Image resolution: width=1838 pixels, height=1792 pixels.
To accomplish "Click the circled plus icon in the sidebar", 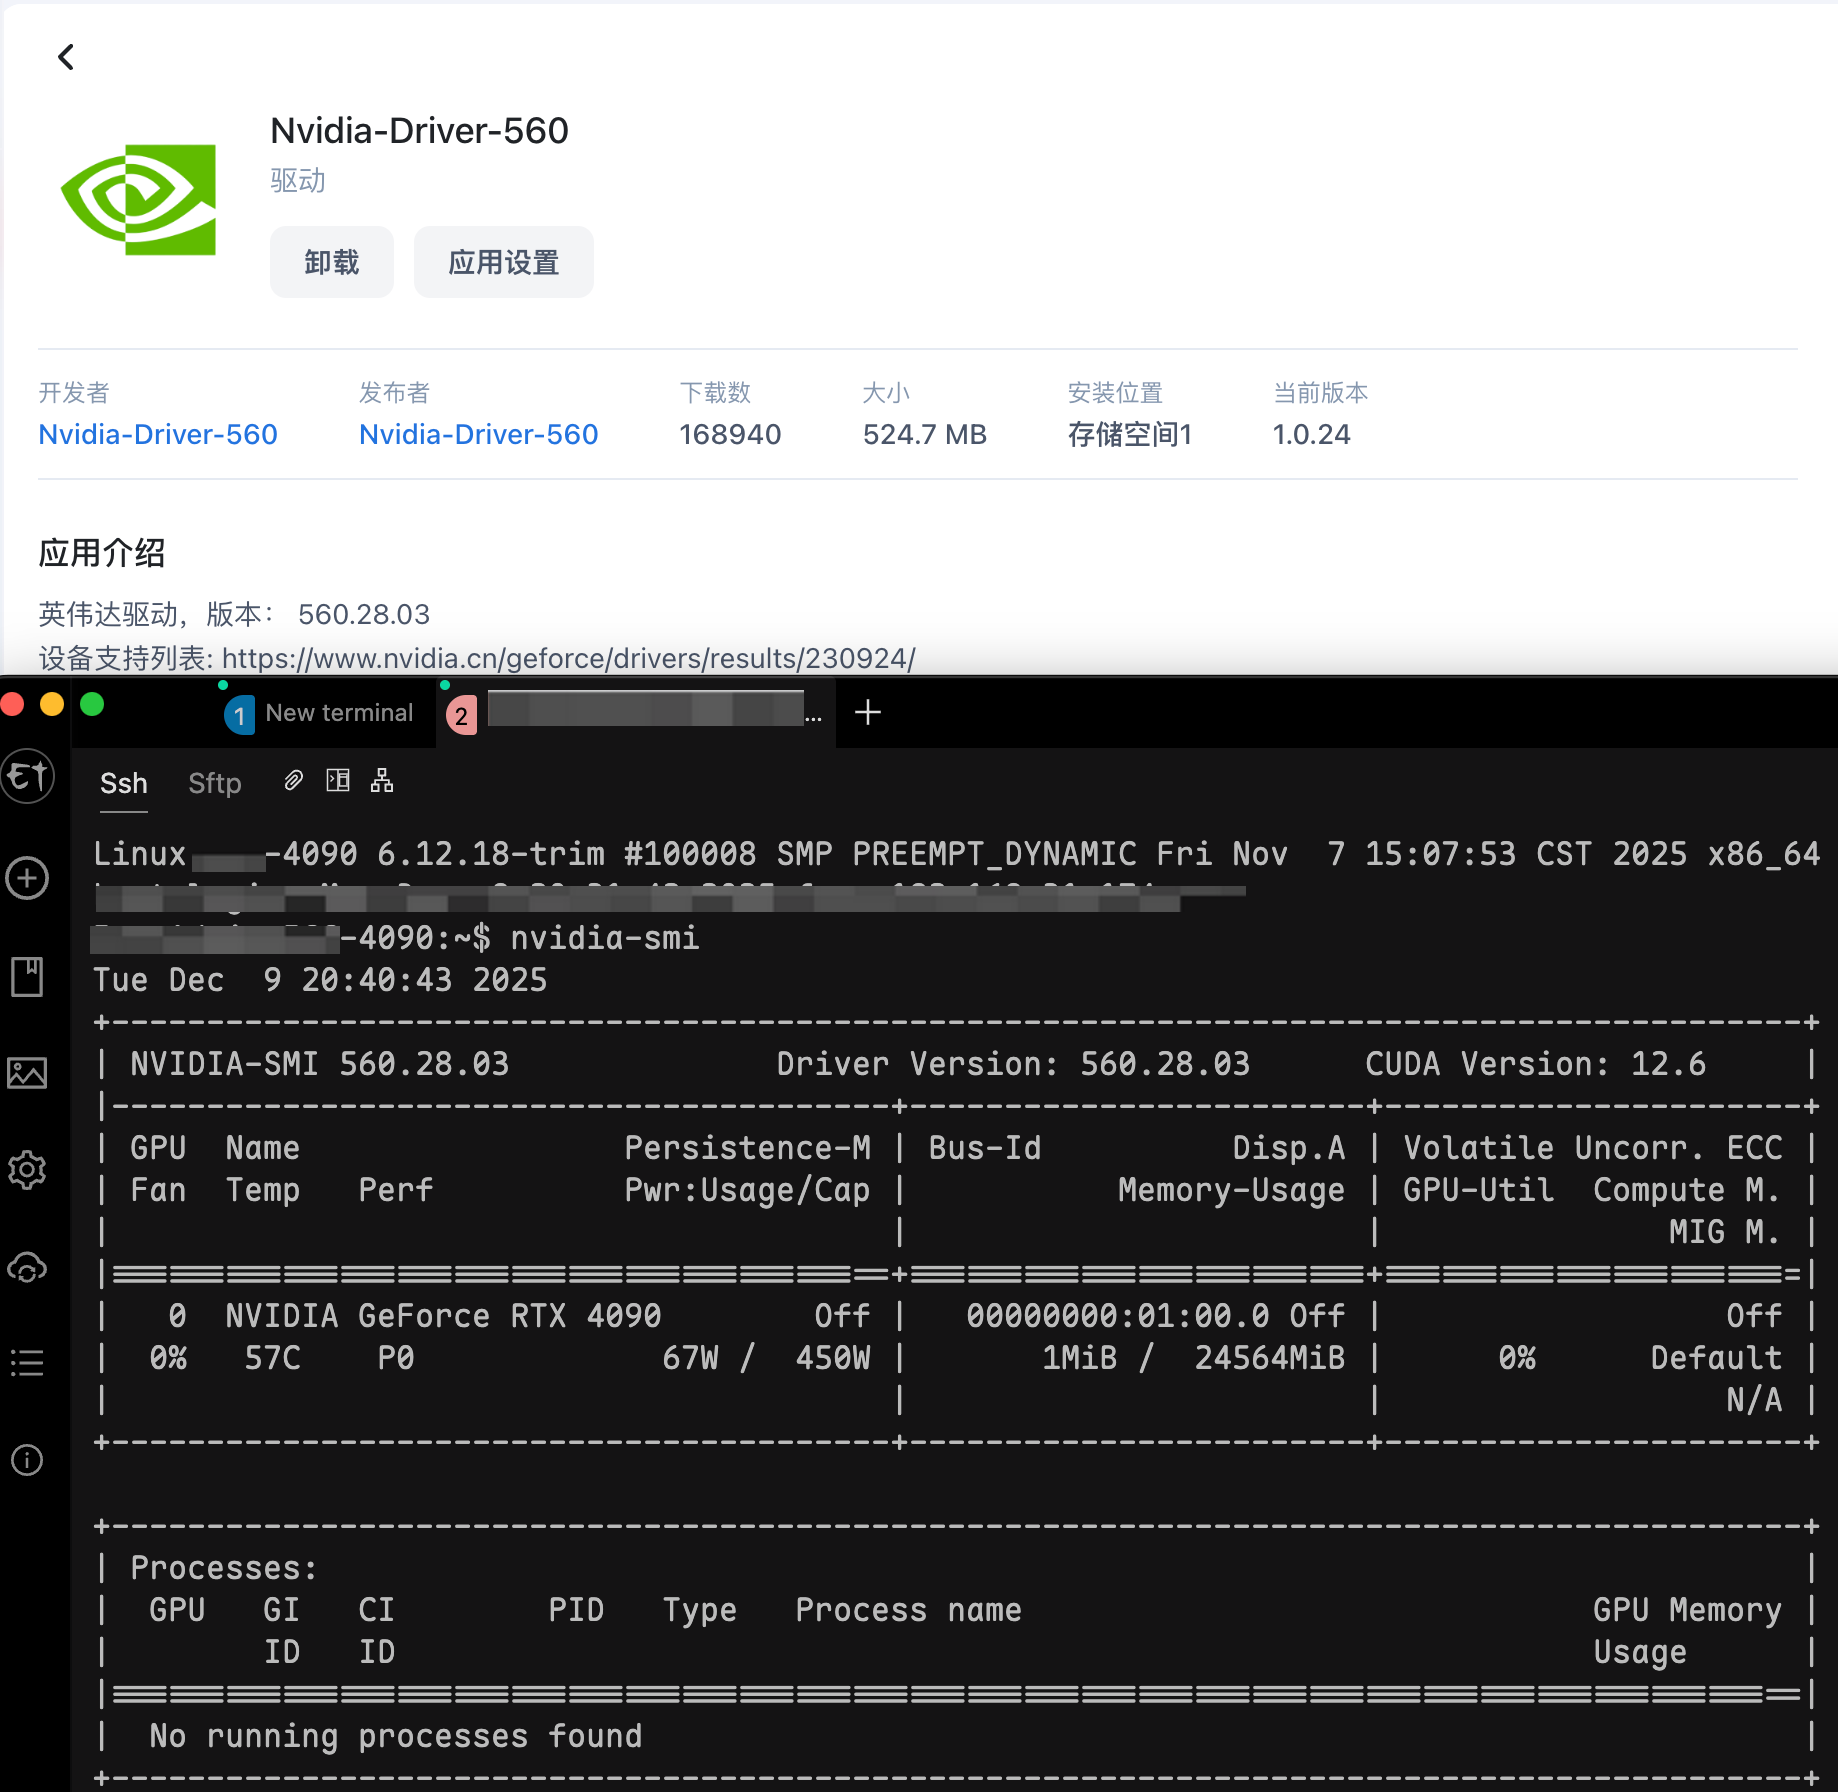I will [28, 878].
